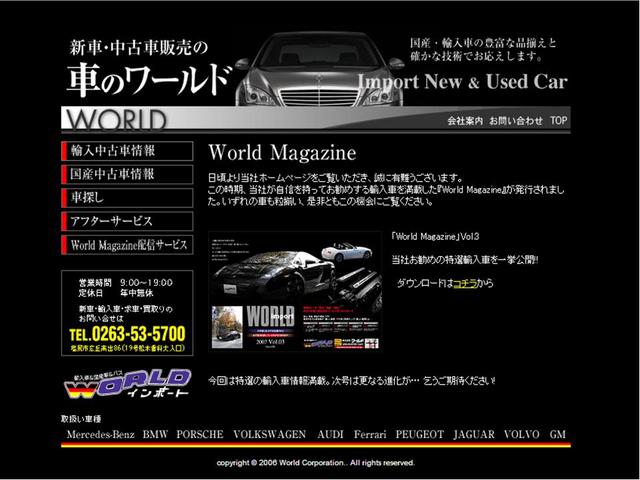This screenshot has width=640, height=480.
Task: Click the yellow address line under phone number
Action: coord(127,348)
